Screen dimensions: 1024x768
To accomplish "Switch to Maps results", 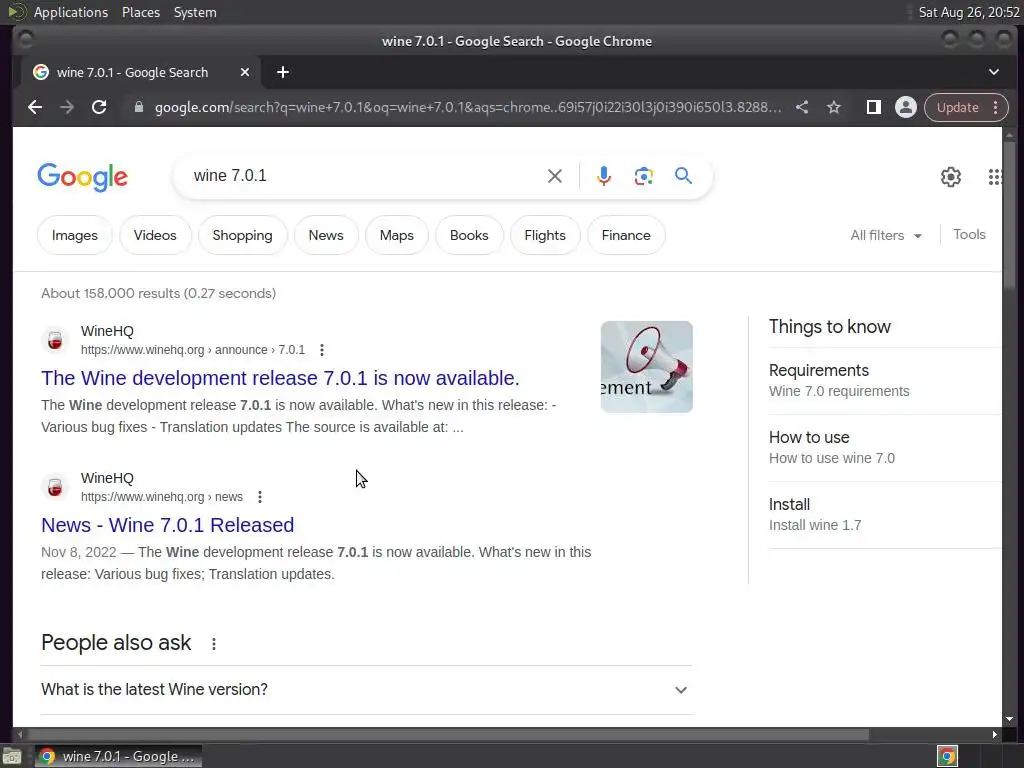I will (396, 235).
